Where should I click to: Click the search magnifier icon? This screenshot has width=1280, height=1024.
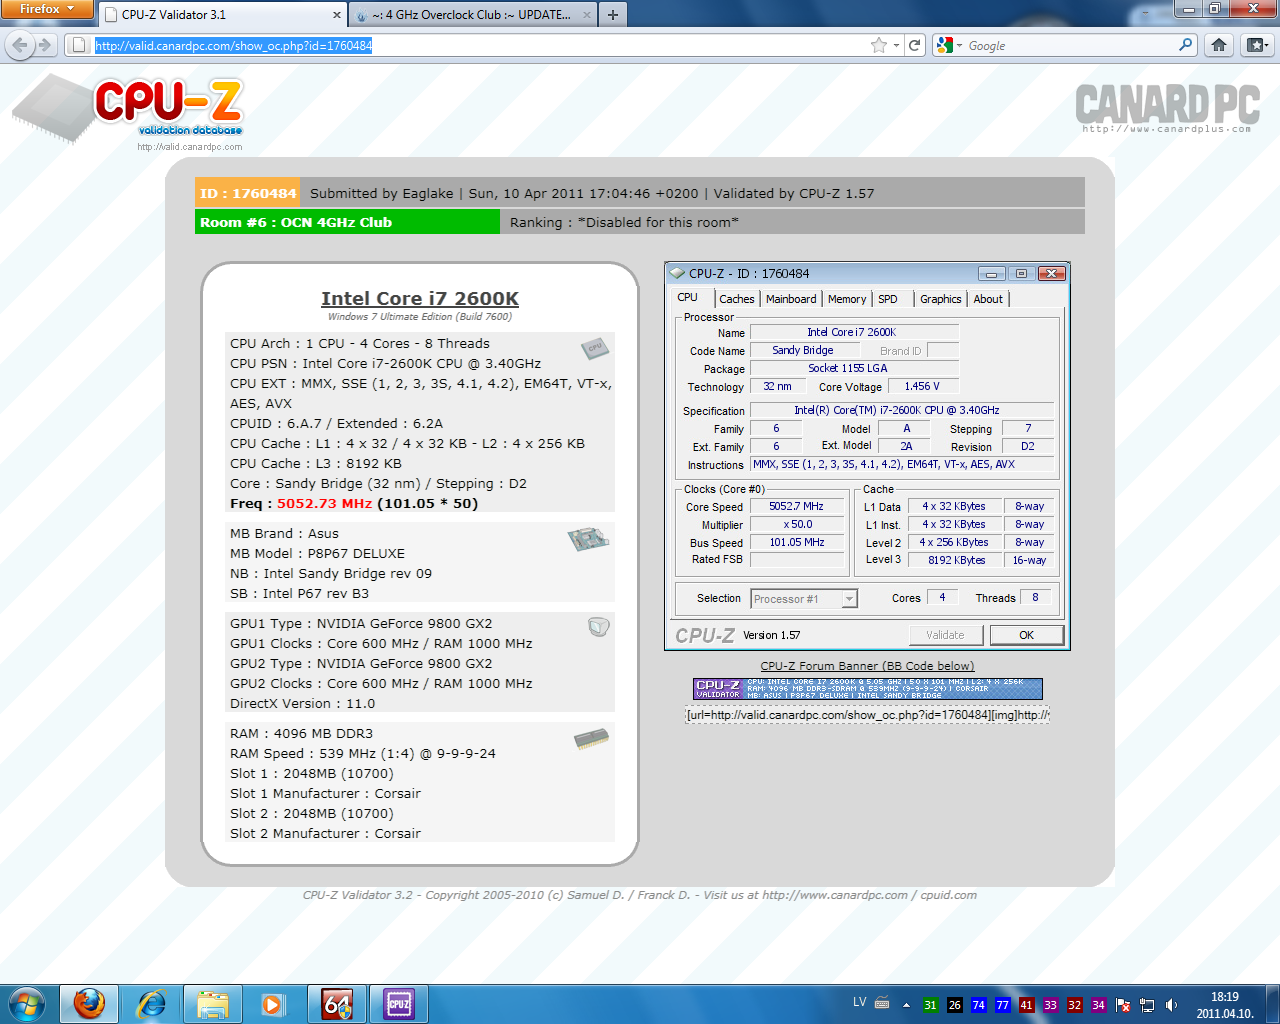(1186, 45)
